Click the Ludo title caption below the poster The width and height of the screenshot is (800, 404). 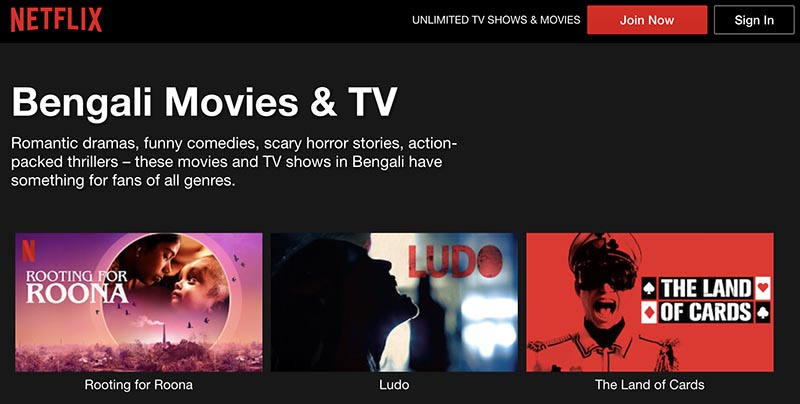(394, 385)
